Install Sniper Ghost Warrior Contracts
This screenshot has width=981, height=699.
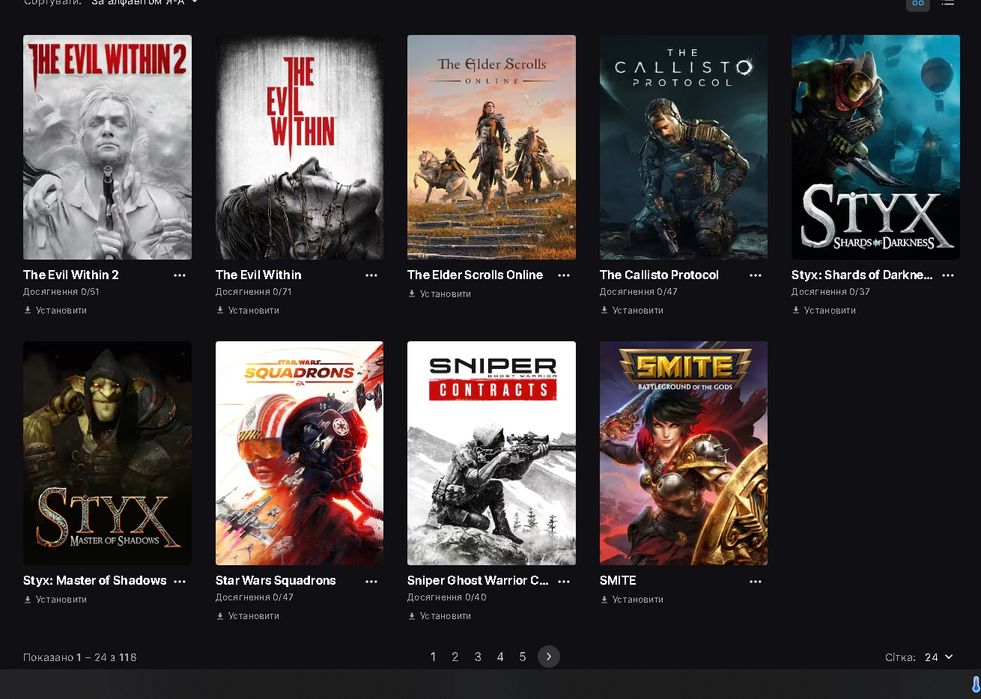click(439, 616)
